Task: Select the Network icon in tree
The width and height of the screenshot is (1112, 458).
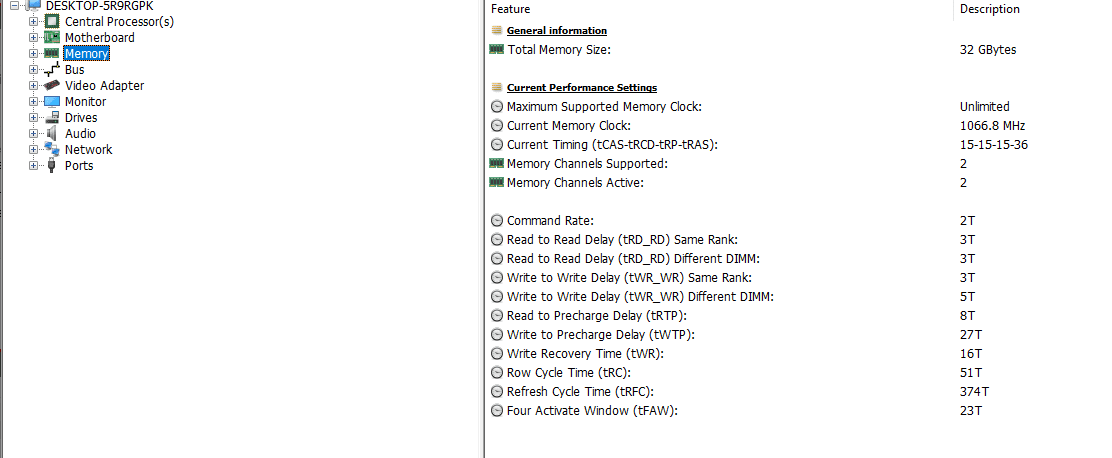Action: 52,150
